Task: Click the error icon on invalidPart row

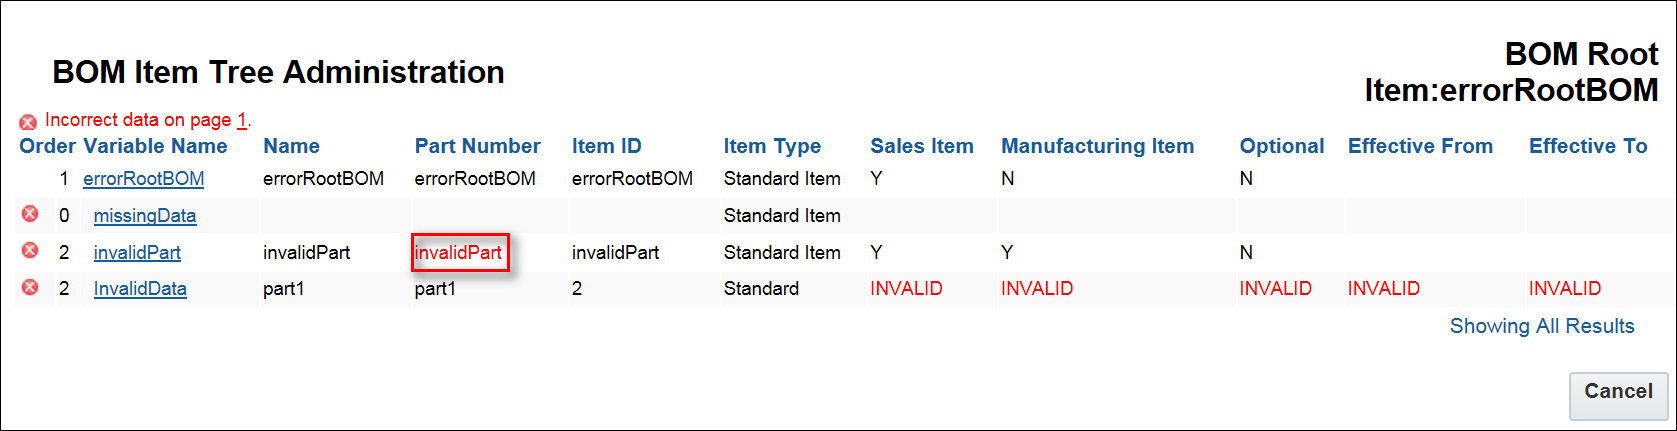Action: [x=30, y=251]
